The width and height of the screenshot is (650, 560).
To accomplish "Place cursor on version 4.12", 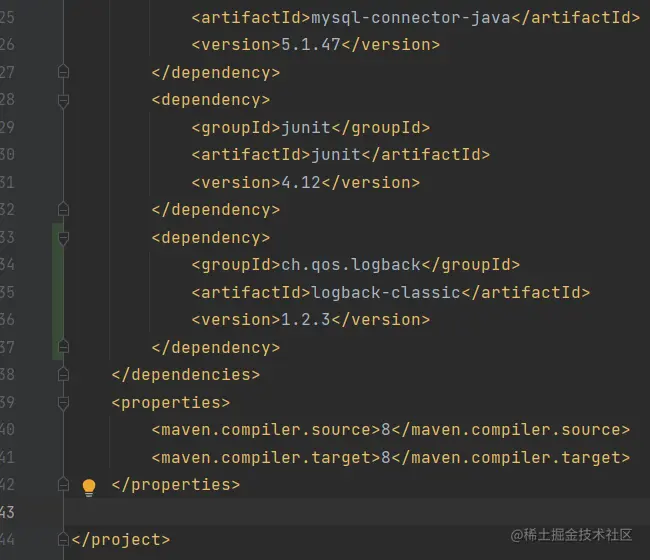I will click(301, 183).
